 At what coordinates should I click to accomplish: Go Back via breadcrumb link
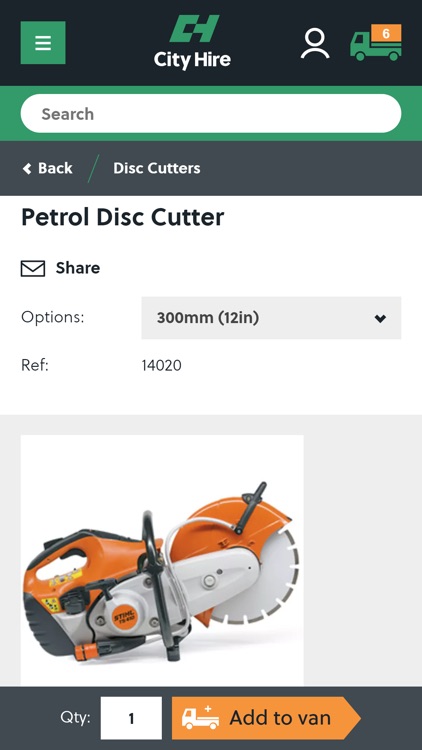(48, 168)
